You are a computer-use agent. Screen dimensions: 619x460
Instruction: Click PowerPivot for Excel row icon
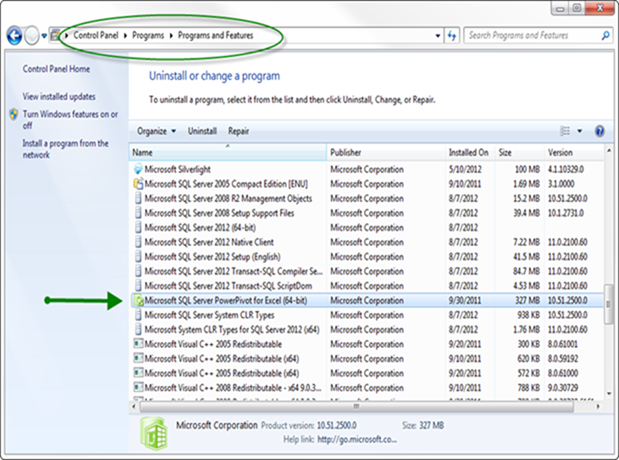pos(139,300)
